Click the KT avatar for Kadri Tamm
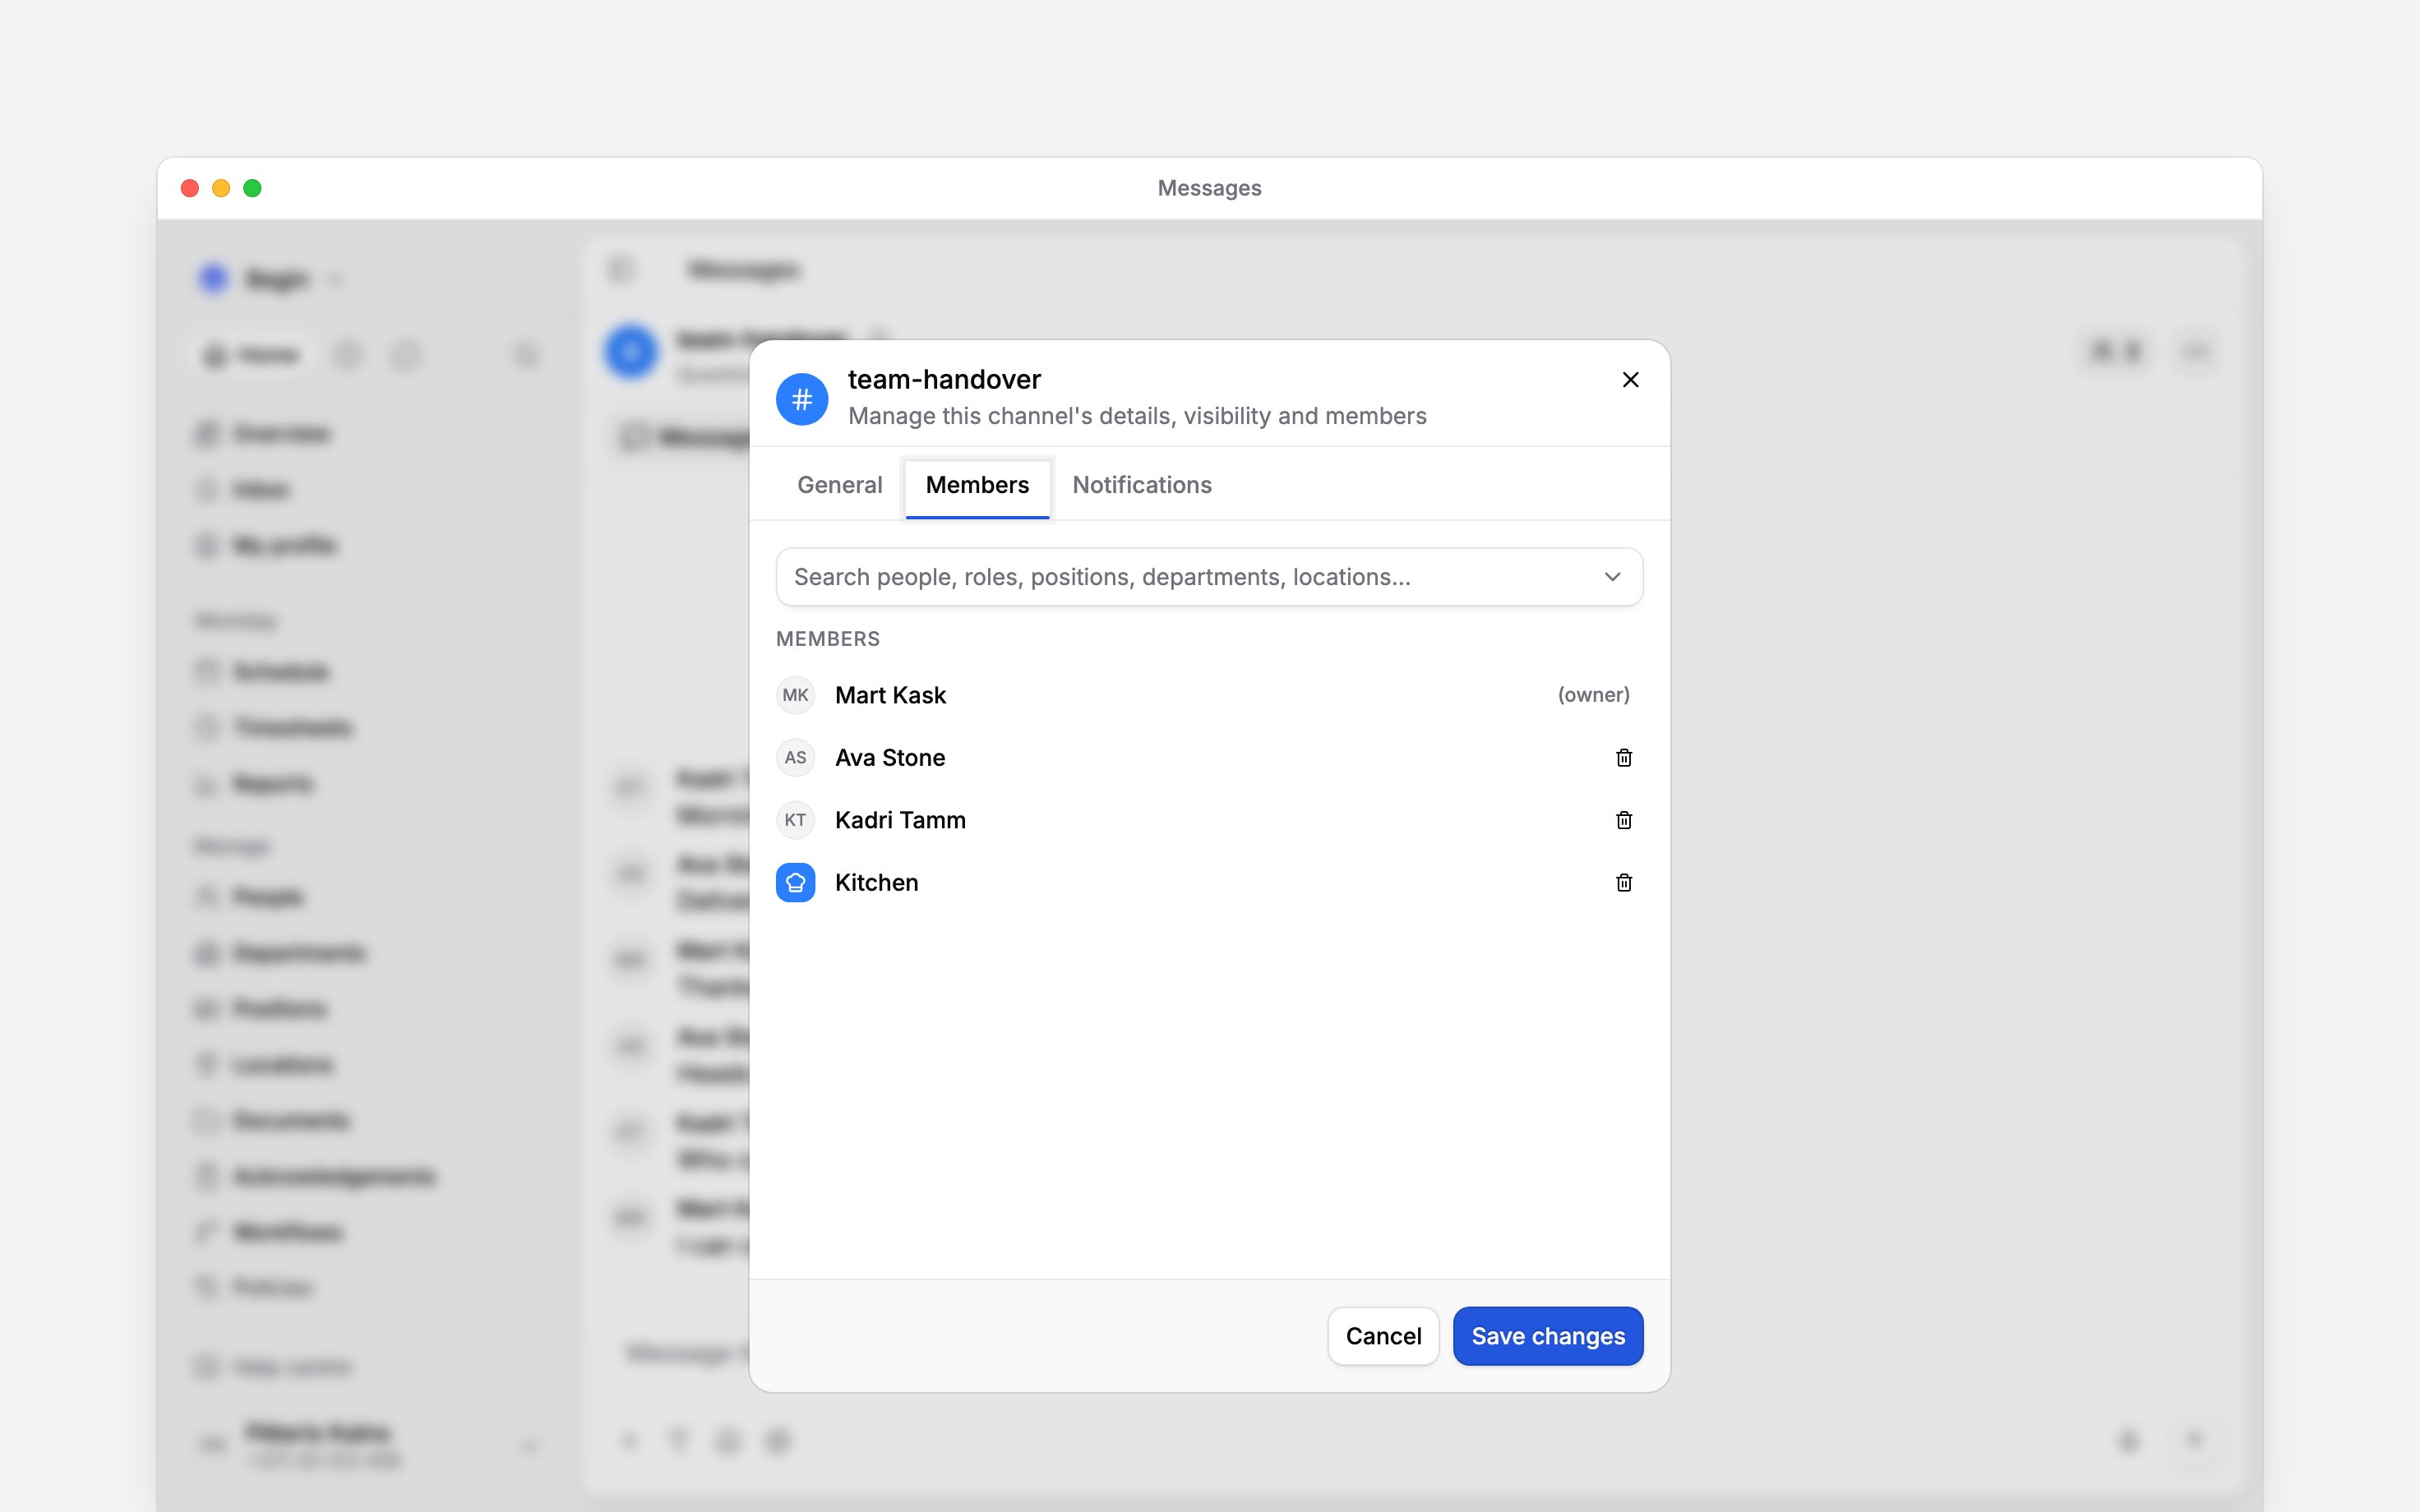Screen dimensions: 2420x1512 click(796, 820)
